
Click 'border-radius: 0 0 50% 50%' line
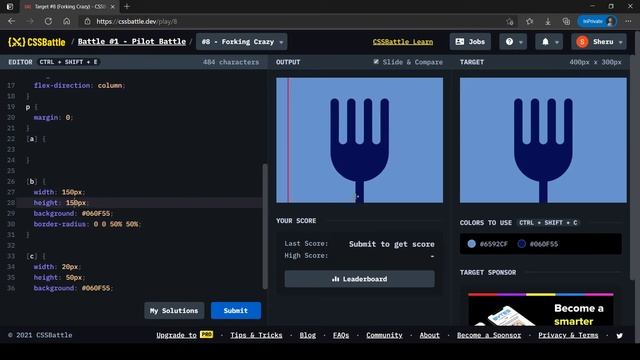click(x=87, y=224)
